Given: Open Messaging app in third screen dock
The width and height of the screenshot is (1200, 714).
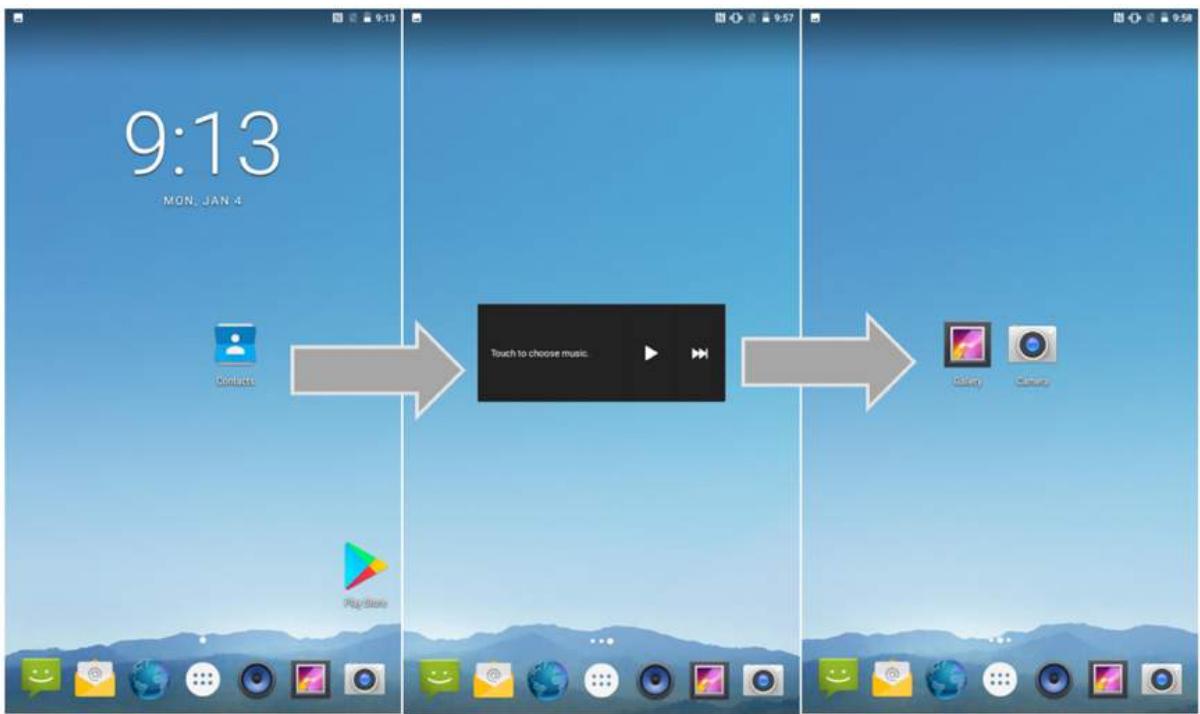Looking at the screenshot, I should click(838, 679).
